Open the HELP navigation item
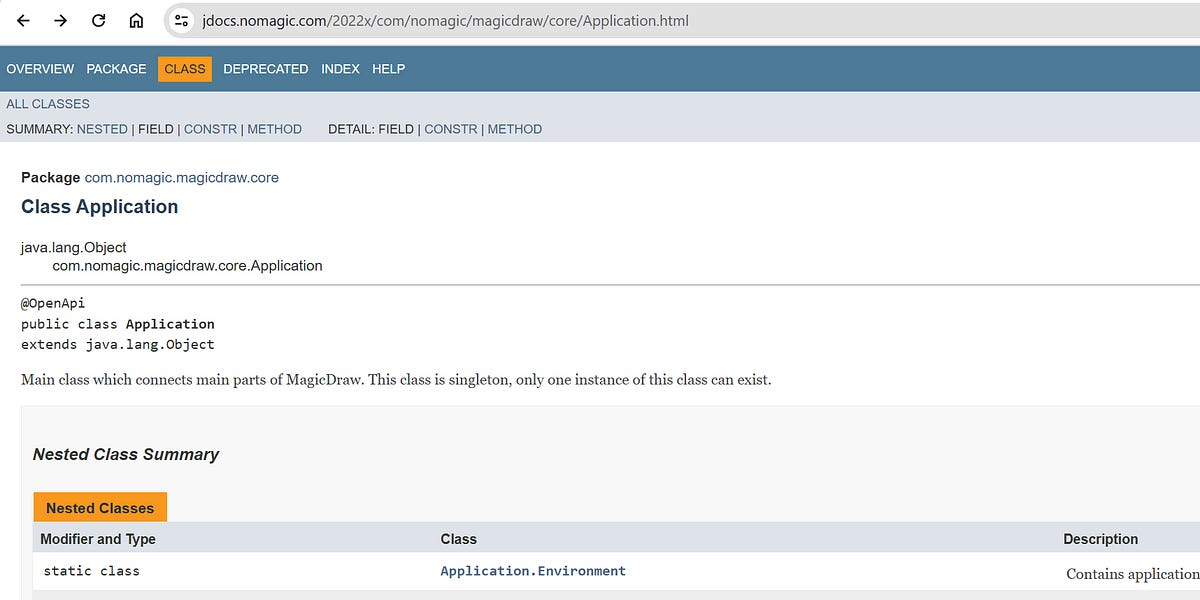Viewport: 1200px width, 600px height. pyautogui.click(x=389, y=68)
